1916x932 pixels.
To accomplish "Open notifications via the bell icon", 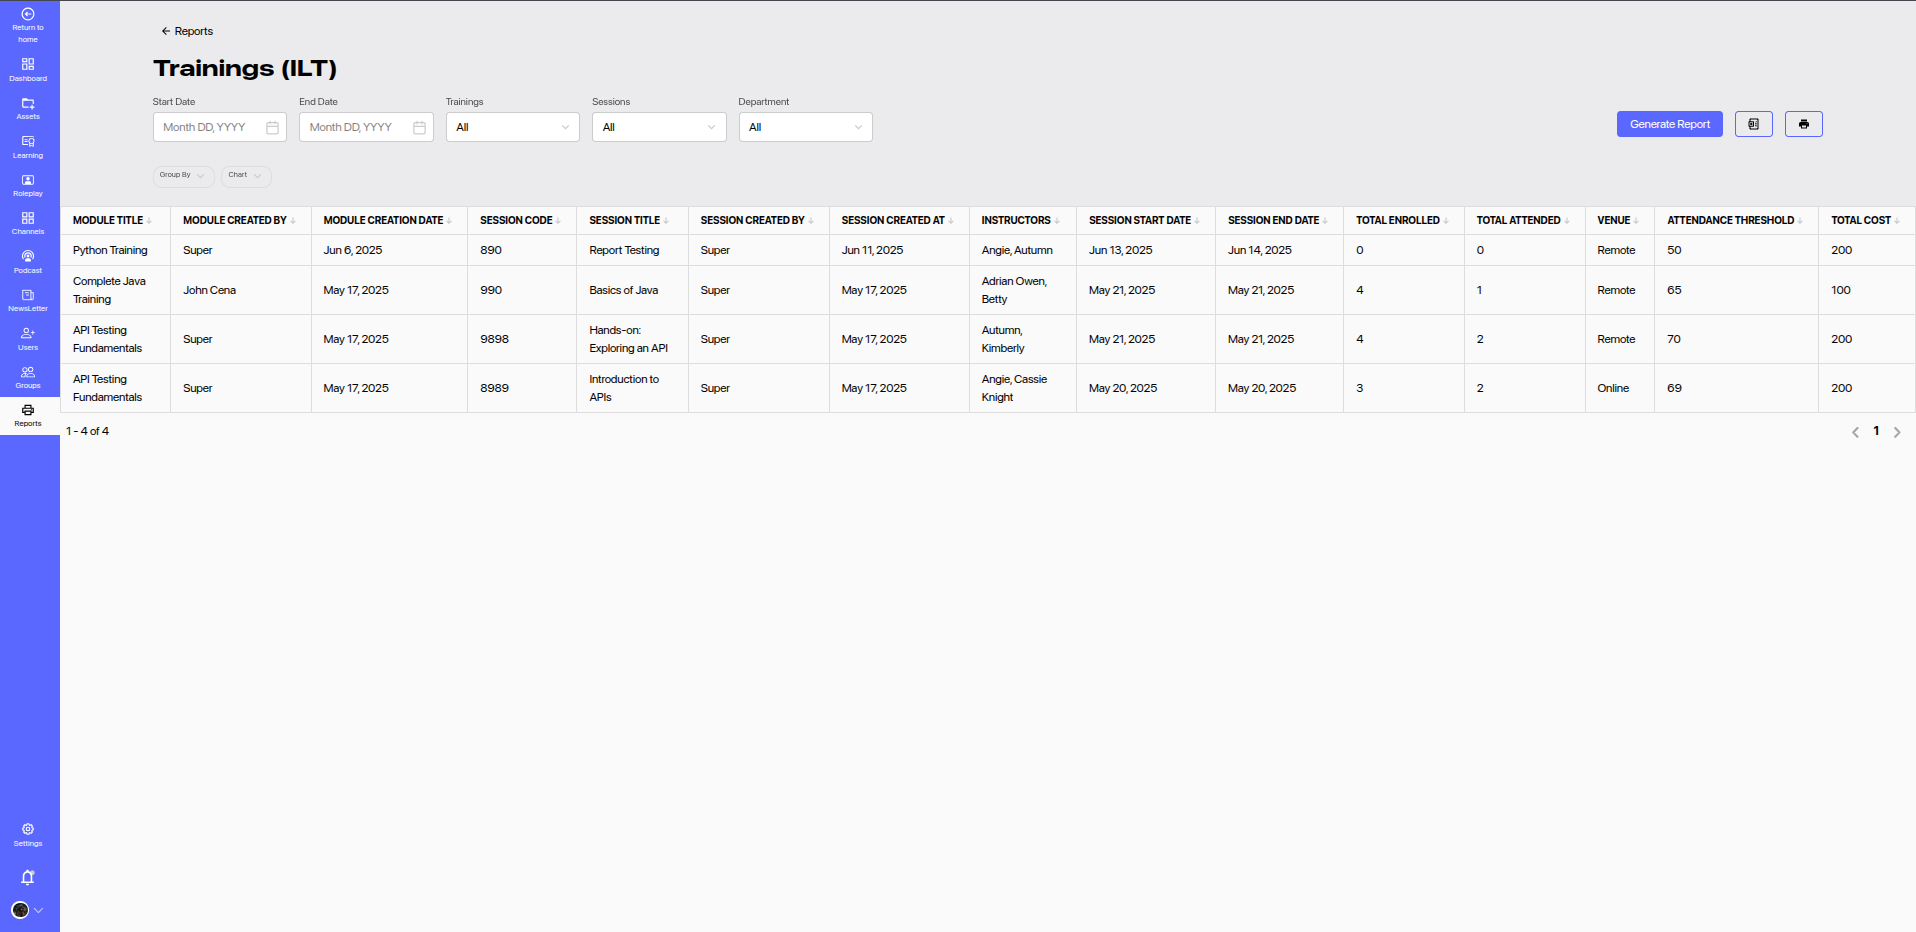I will (x=28, y=877).
